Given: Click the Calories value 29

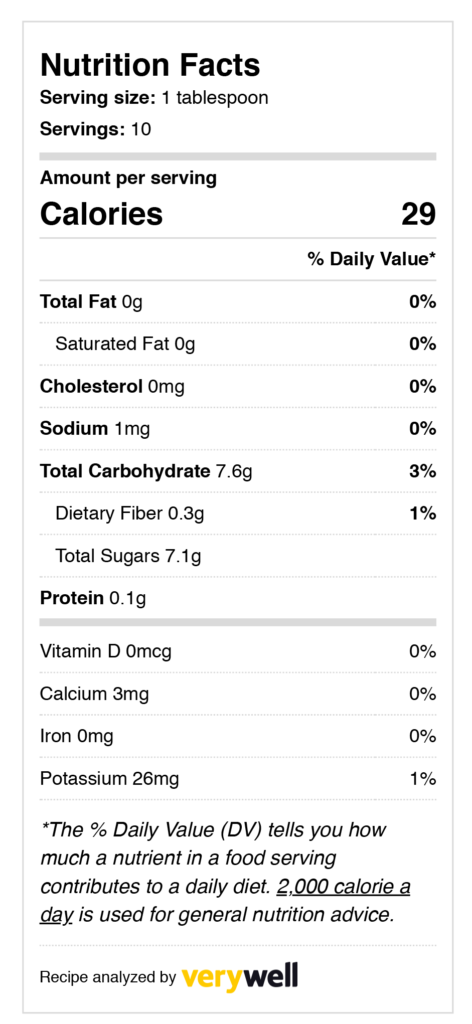Looking at the screenshot, I should [418, 214].
